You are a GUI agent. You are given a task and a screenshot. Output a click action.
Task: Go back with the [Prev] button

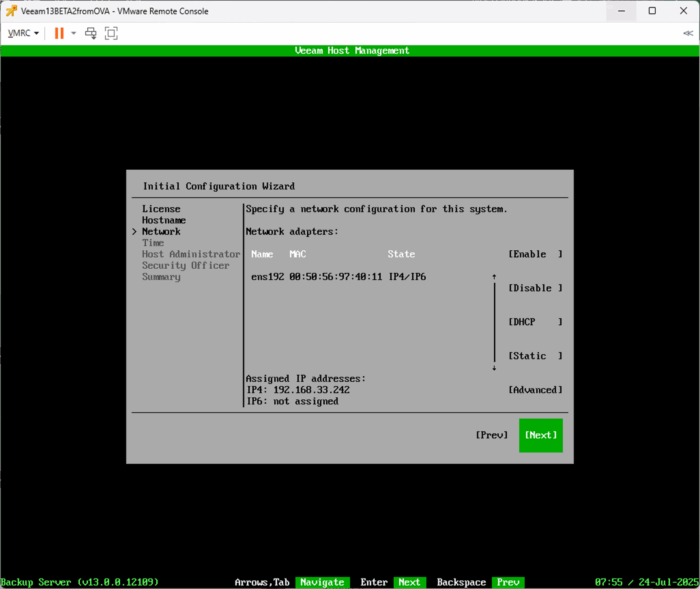[x=492, y=435]
